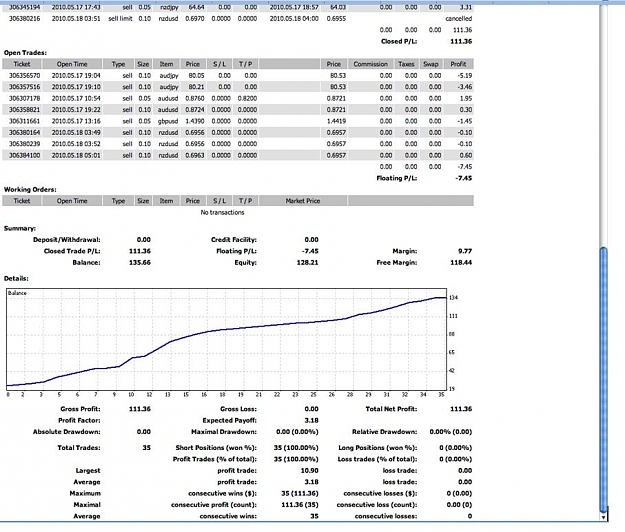This screenshot has width=625, height=532.
Task: Select ticket 306384100 row
Action: [238, 155]
